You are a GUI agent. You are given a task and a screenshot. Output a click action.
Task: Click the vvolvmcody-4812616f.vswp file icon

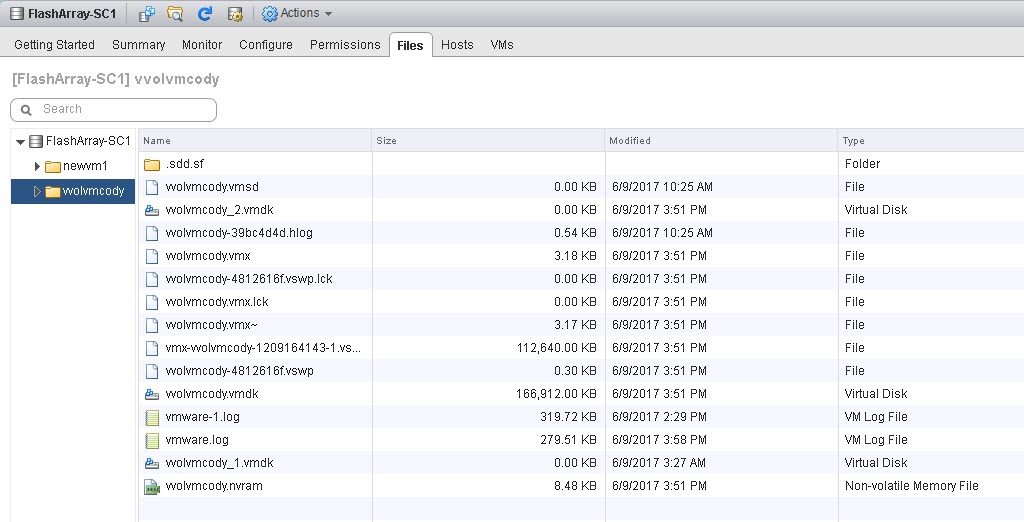click(x=152, y=371)
